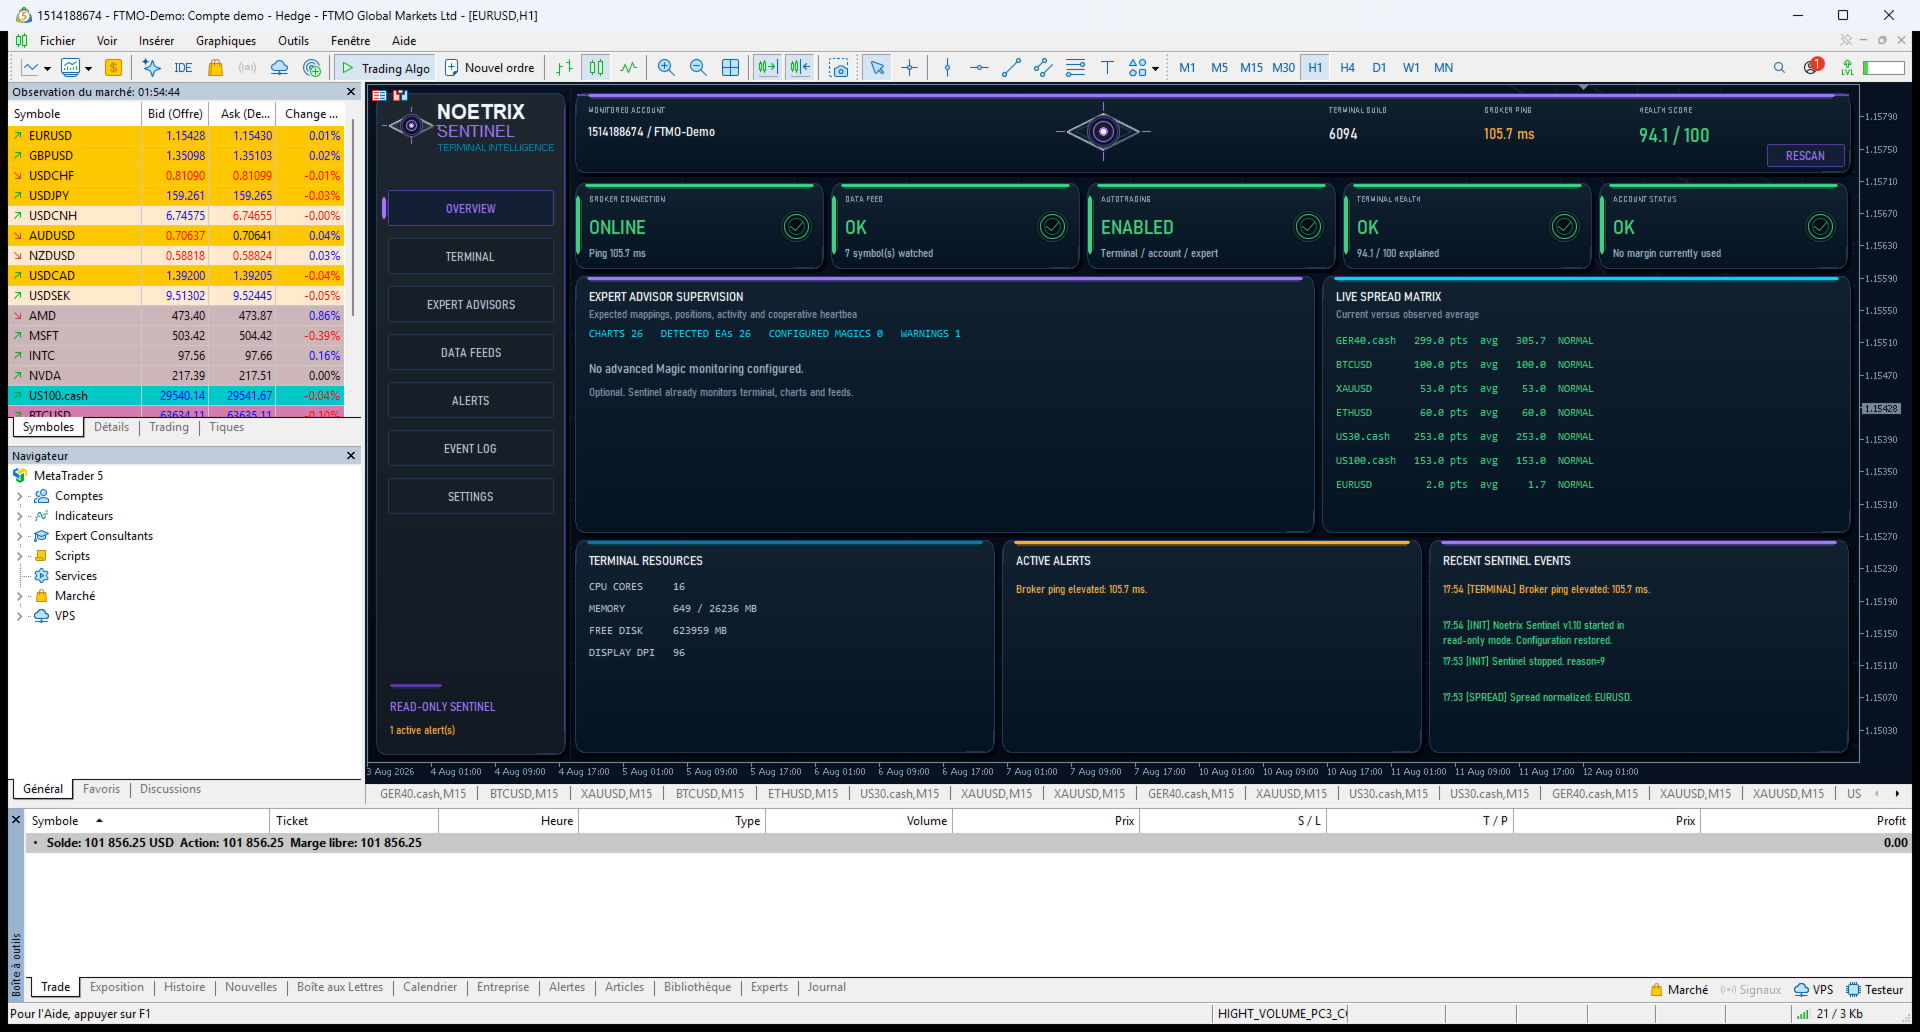Open the TERMINAL section in Sentinel
Image resolution: width=1920 pixels, height=1032 pixels.
coord(470,257)
